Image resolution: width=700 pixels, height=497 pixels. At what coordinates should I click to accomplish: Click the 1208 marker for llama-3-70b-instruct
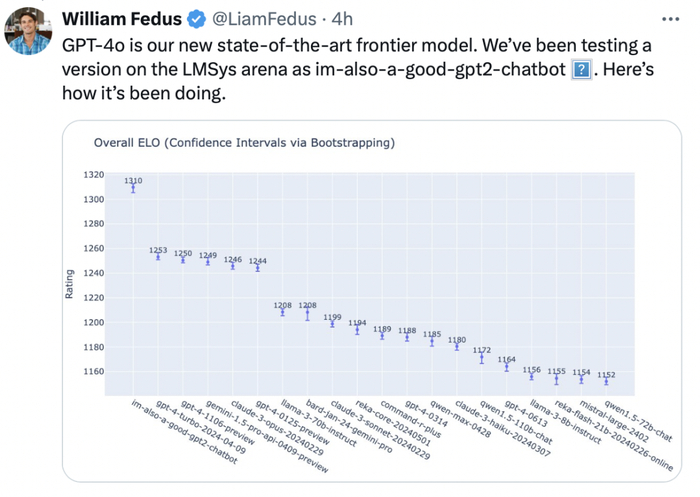(283, 312)
